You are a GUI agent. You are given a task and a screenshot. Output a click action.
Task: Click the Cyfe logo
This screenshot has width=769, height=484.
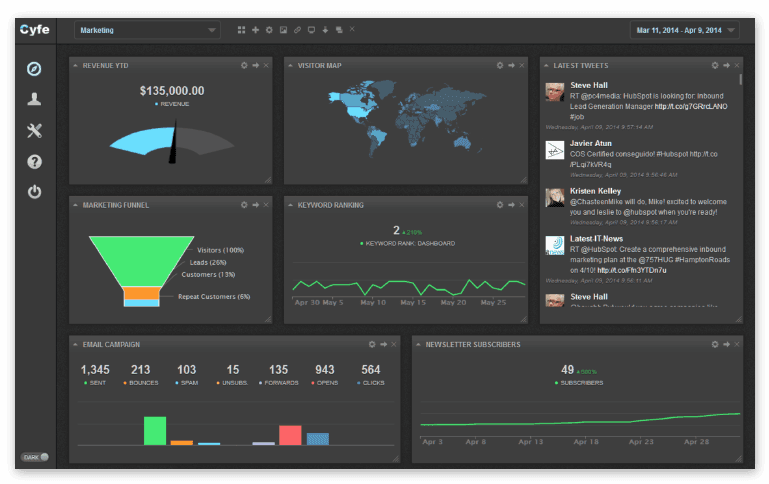pyautogui.click(x=34, y=29)
